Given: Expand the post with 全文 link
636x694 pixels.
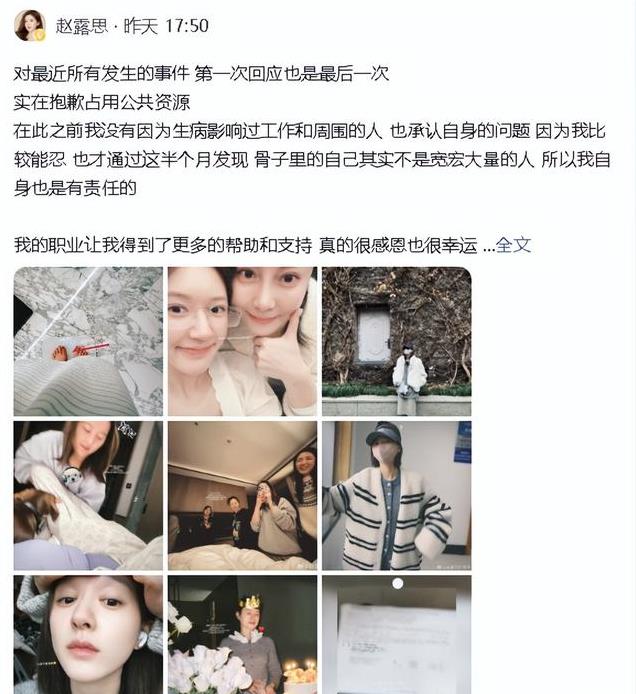Looking at the screenshot, I should 513,244.
